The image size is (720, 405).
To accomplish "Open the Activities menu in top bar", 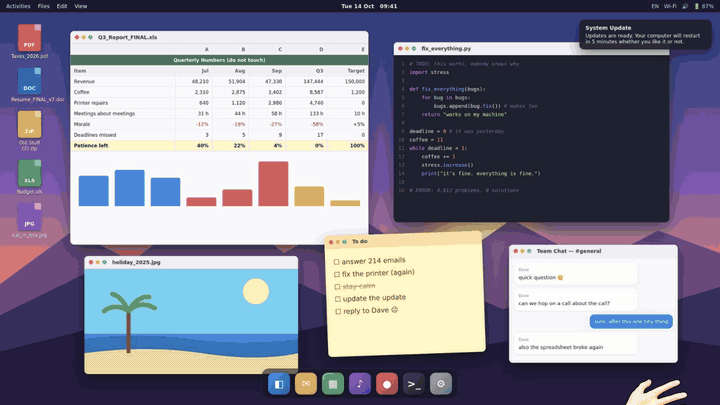I will [18, 6].
